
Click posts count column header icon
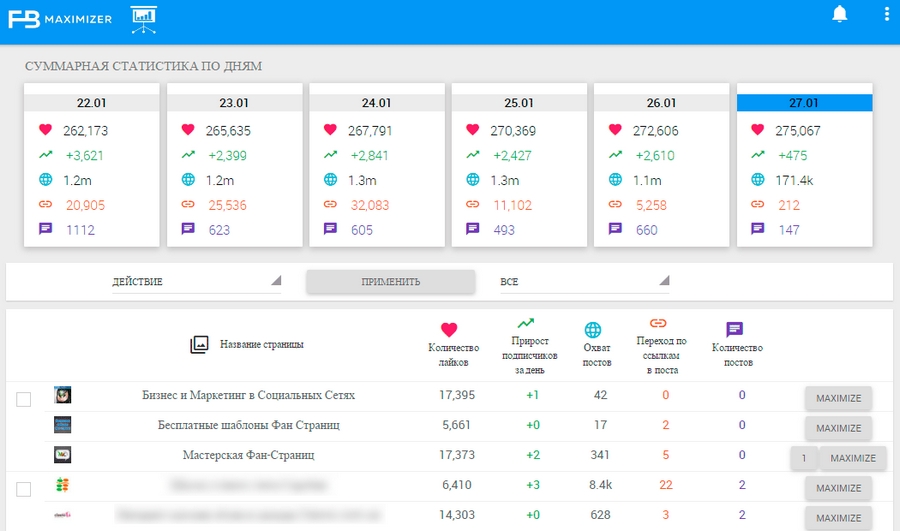click(734, 330)
